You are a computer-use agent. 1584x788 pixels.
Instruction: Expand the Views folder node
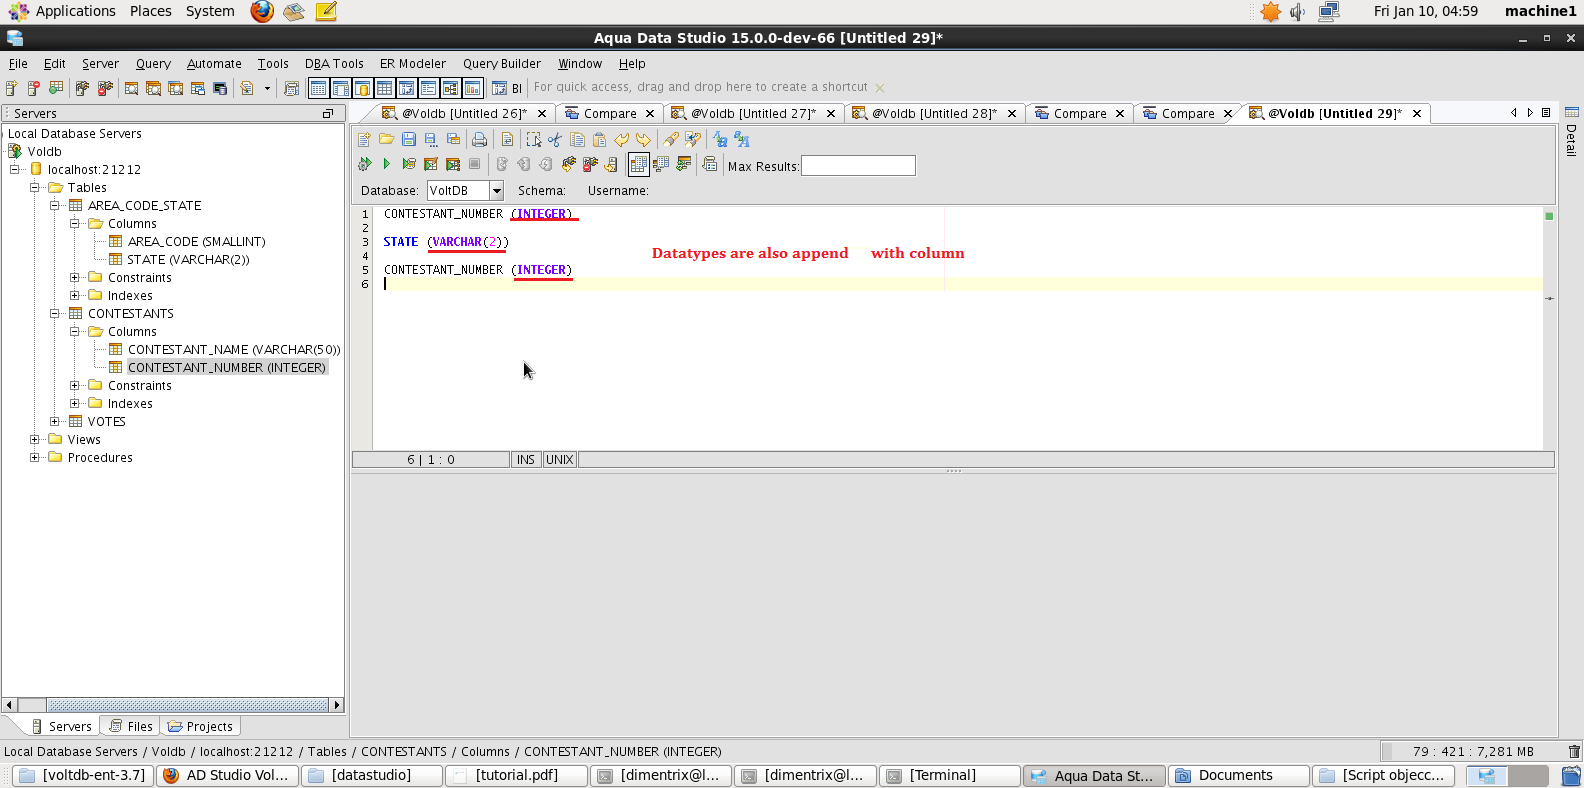35,440
